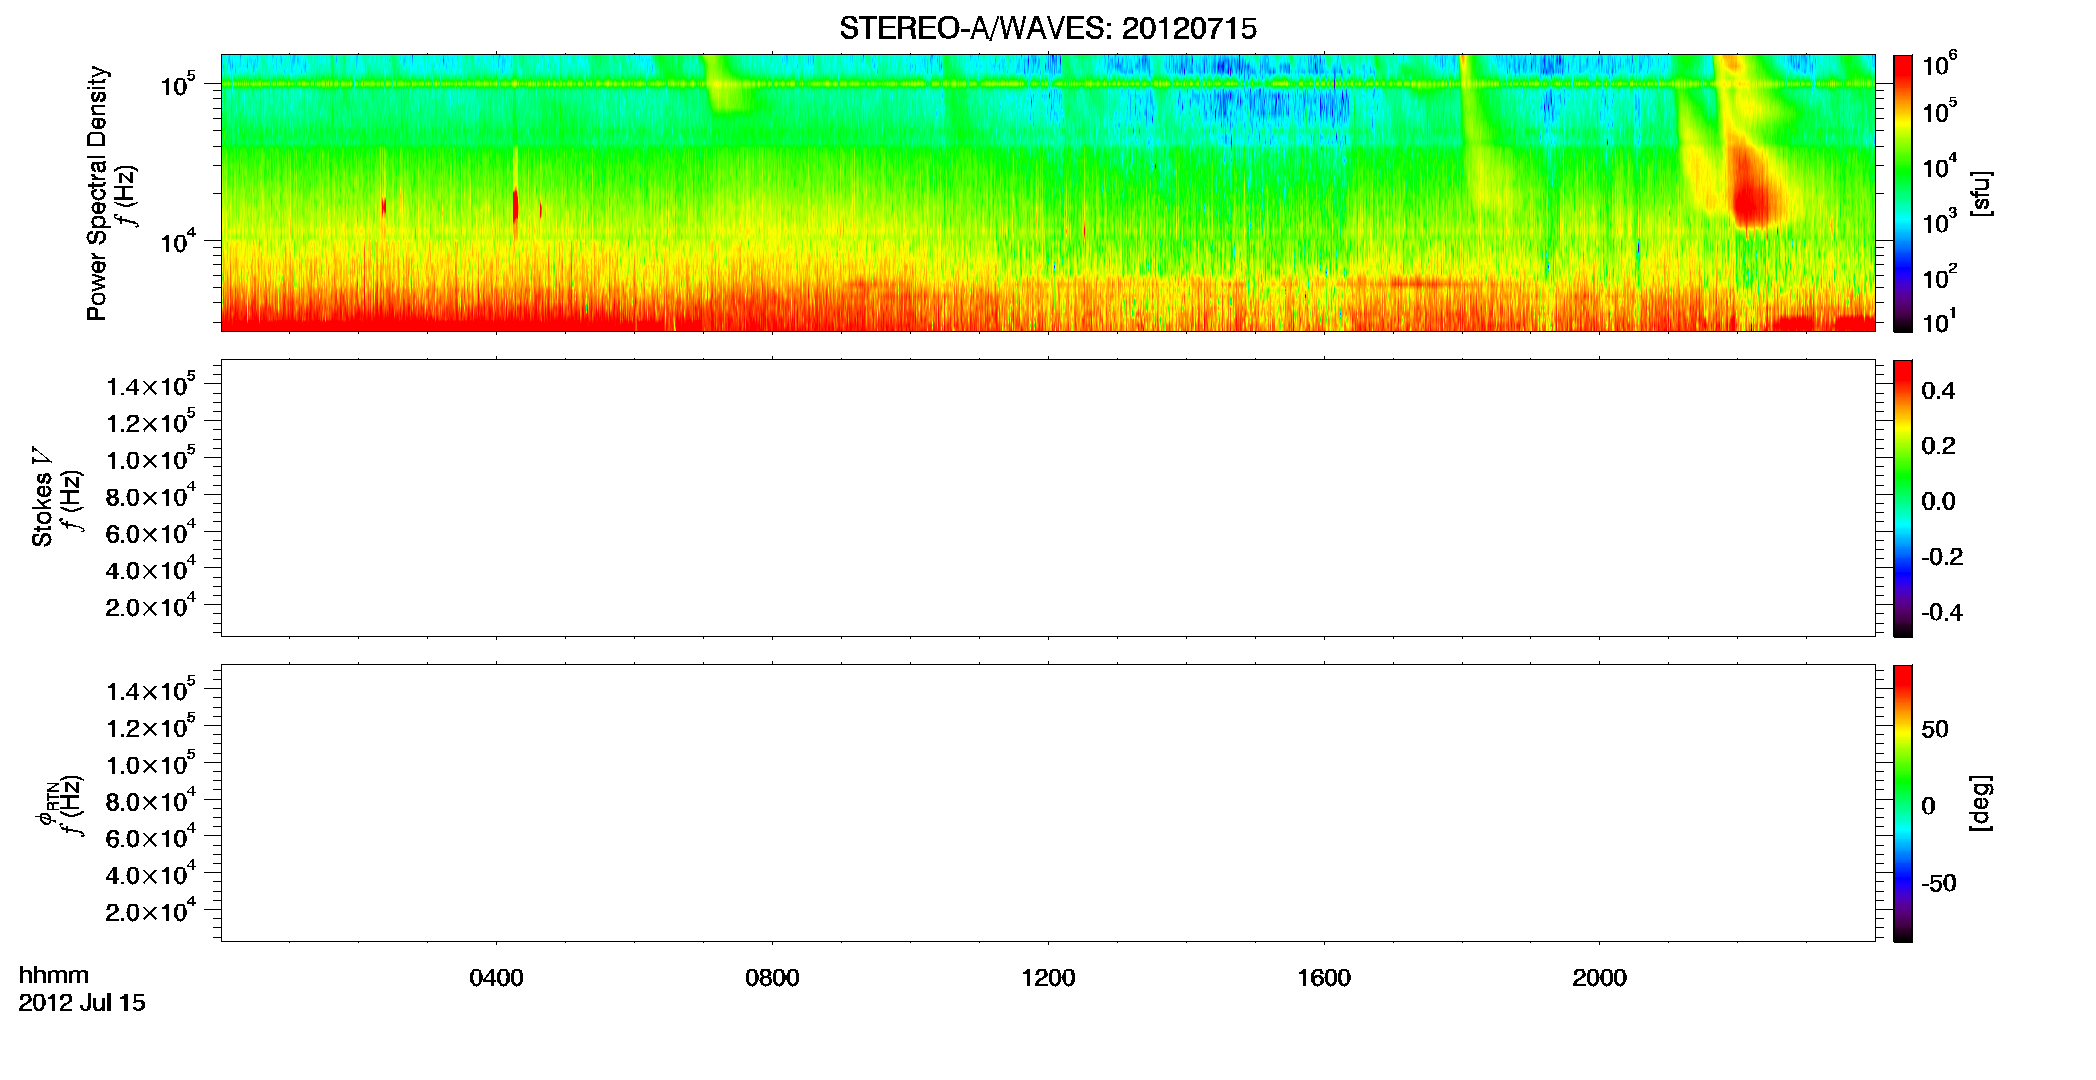
Task: Click the empty Stokes V plot panel
Action: tap(1048, 498)
